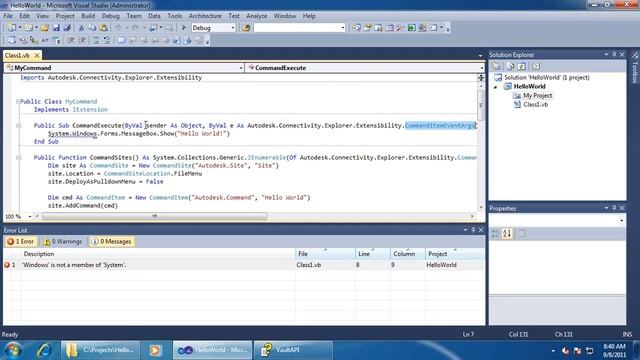
Task: Click Alphabetical sort icon in Properties panel
Action: (x=507, y=233)
